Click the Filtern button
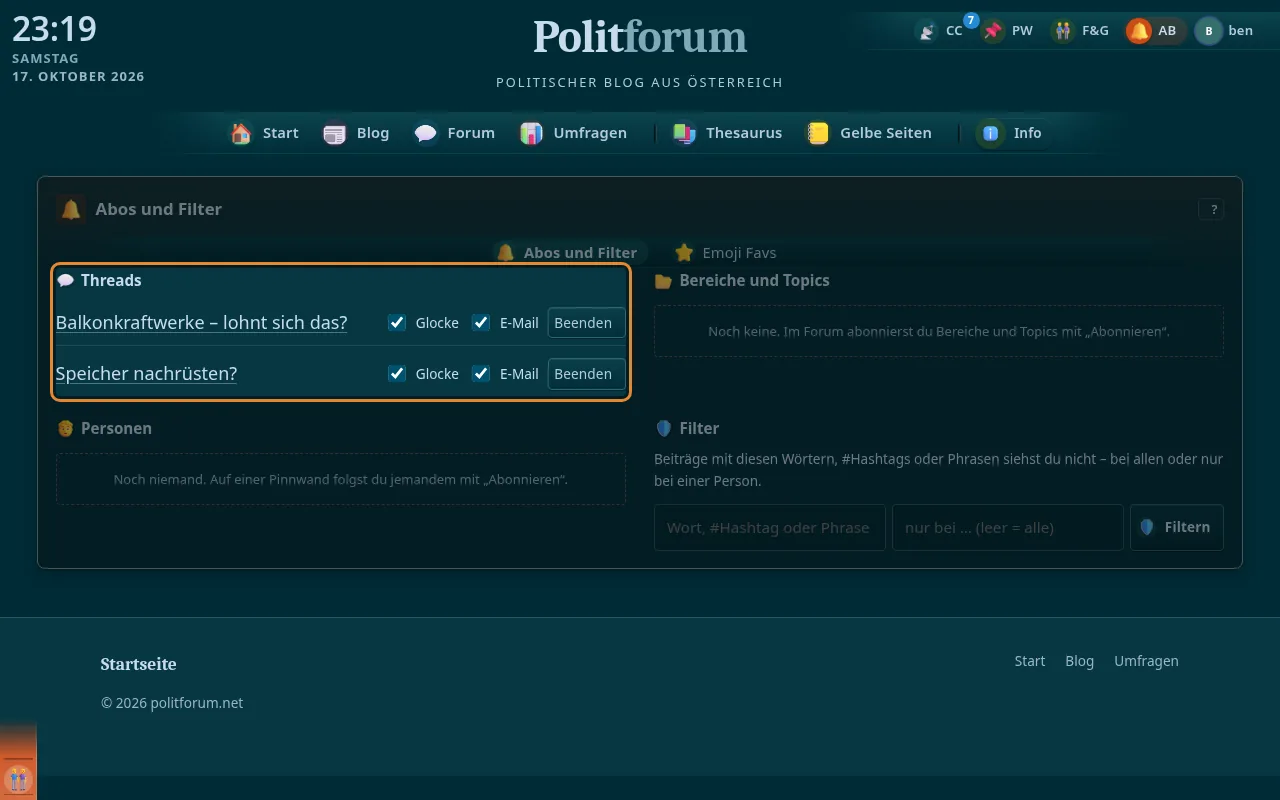Screen dimensions: 1280x800 coord(1176,527)
